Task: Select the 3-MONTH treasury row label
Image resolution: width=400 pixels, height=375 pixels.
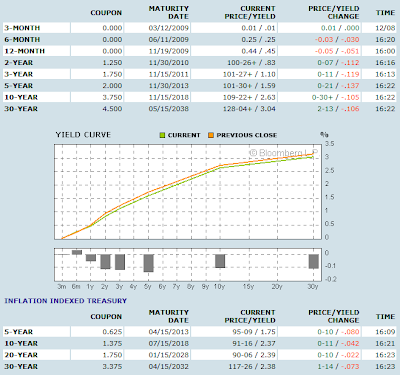Action: point(22,28)
